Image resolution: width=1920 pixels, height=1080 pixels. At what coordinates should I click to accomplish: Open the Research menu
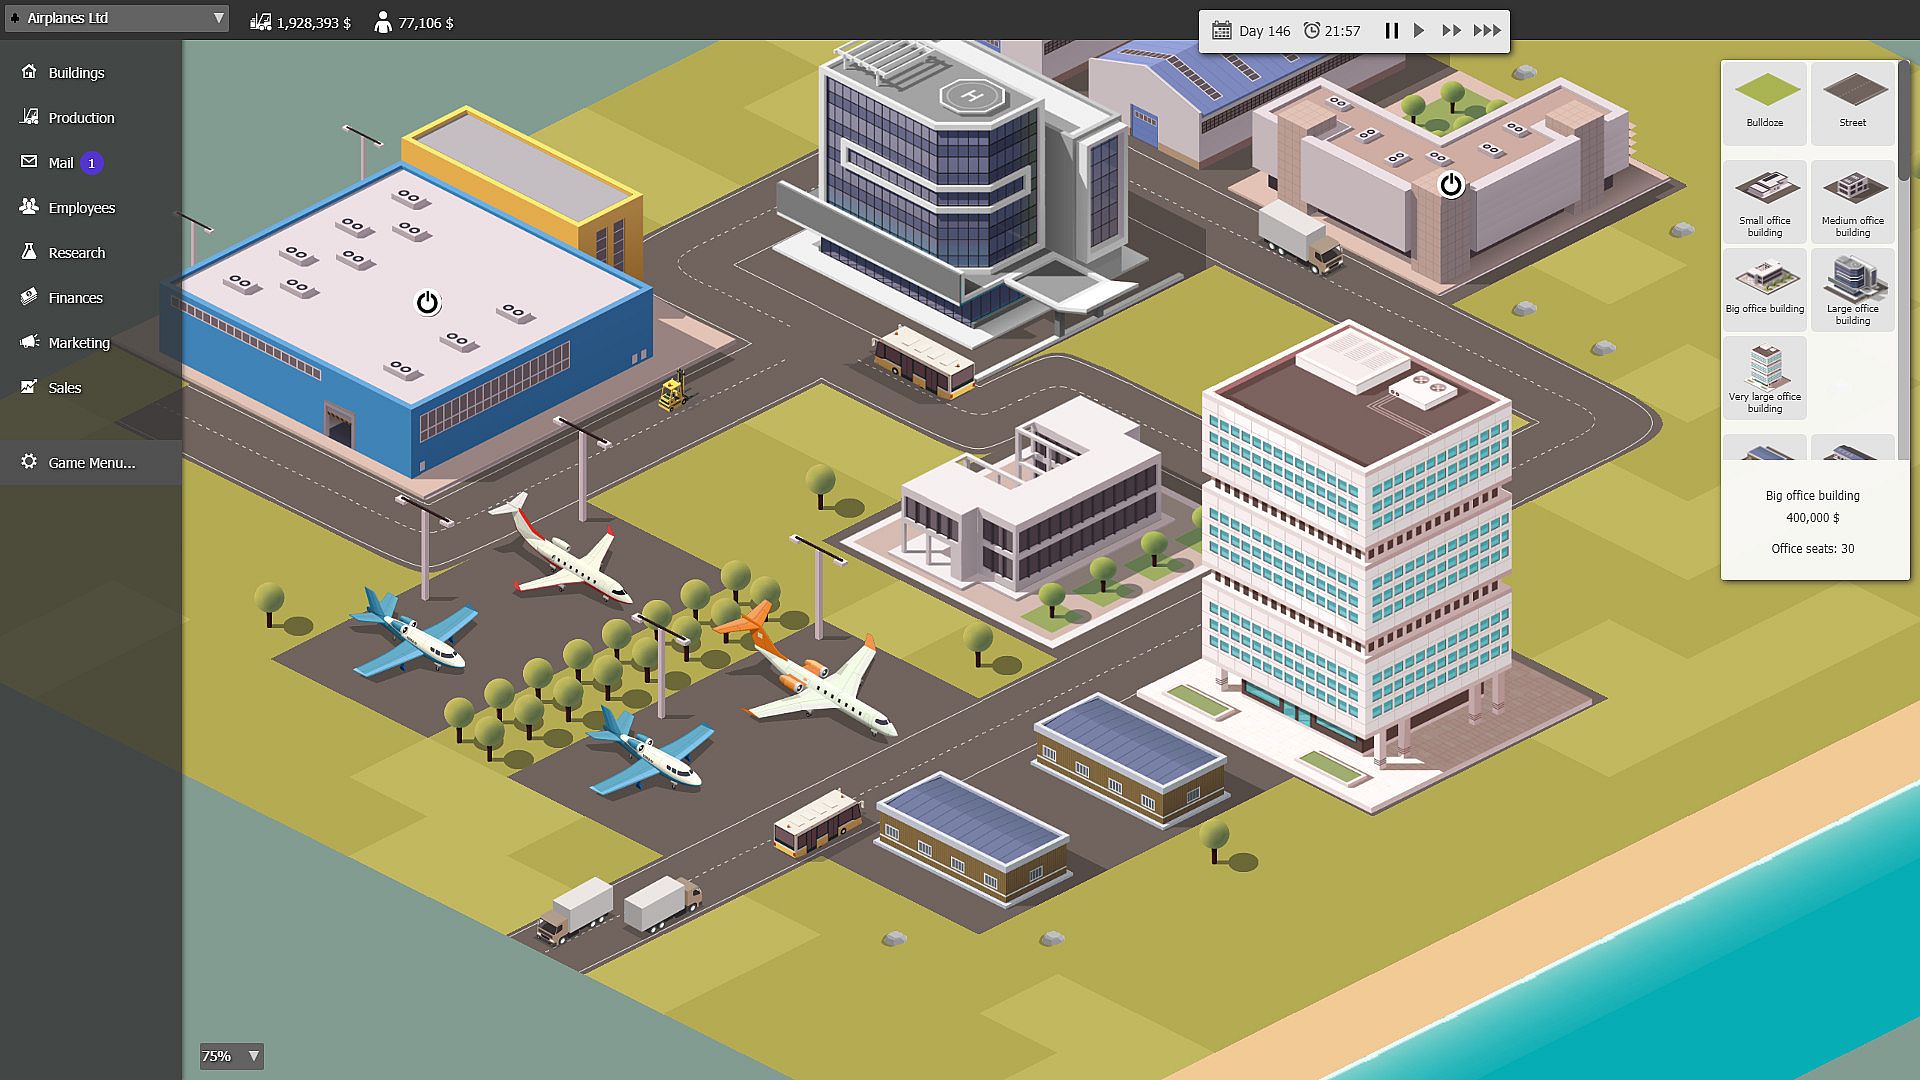pyautogui.click(x=76, y=253)
